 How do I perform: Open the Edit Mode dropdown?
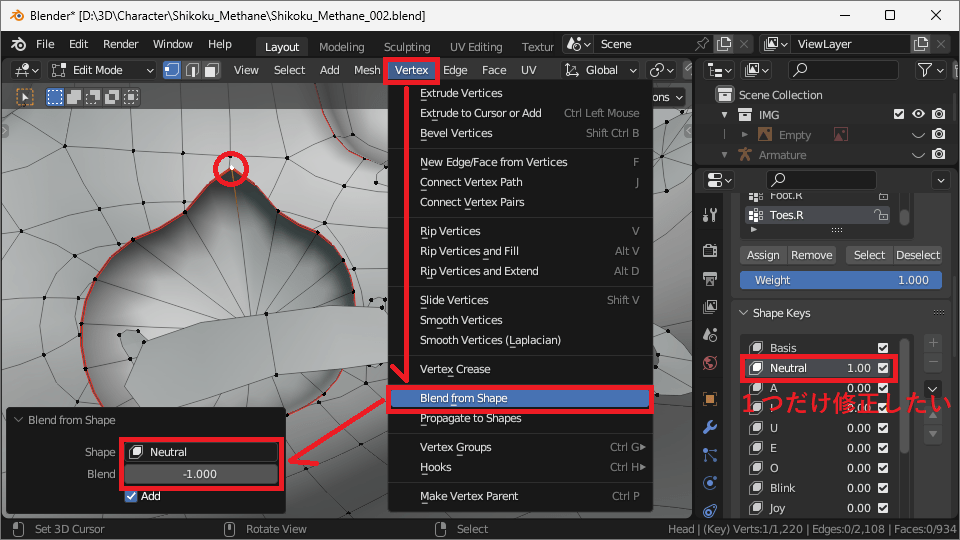(100, 70)
